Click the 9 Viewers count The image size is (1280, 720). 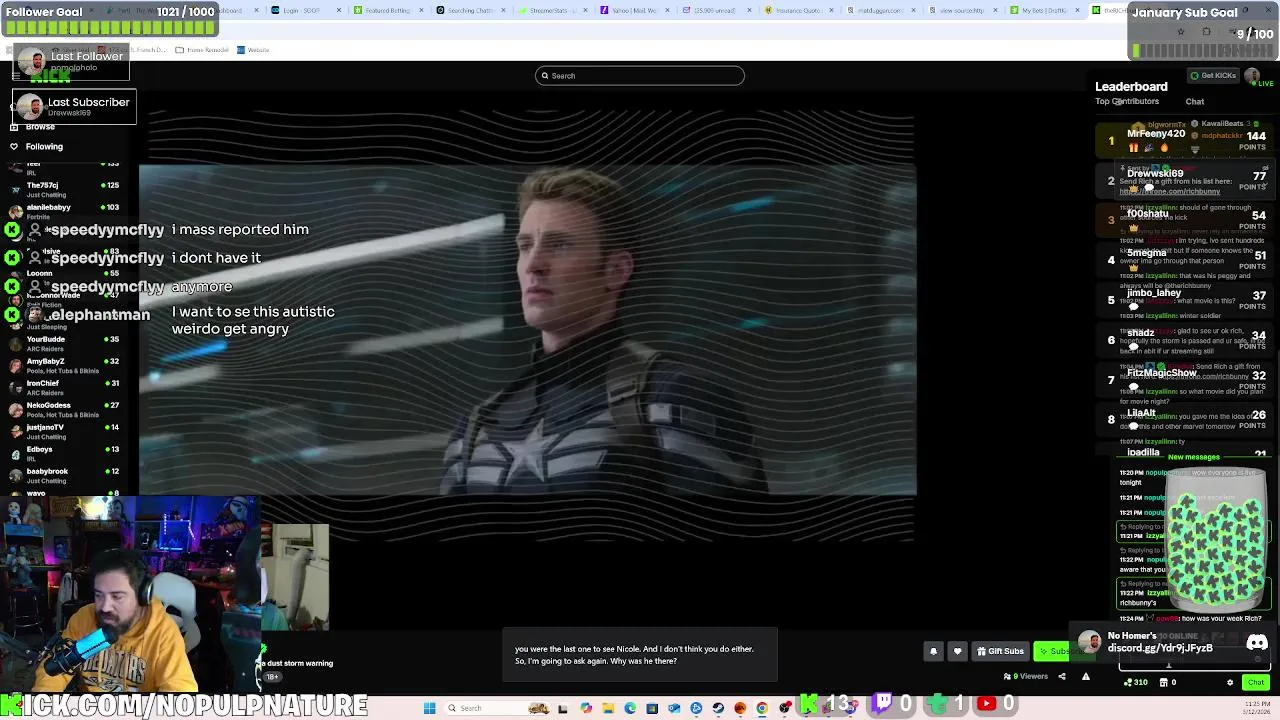coord(1026,676)
